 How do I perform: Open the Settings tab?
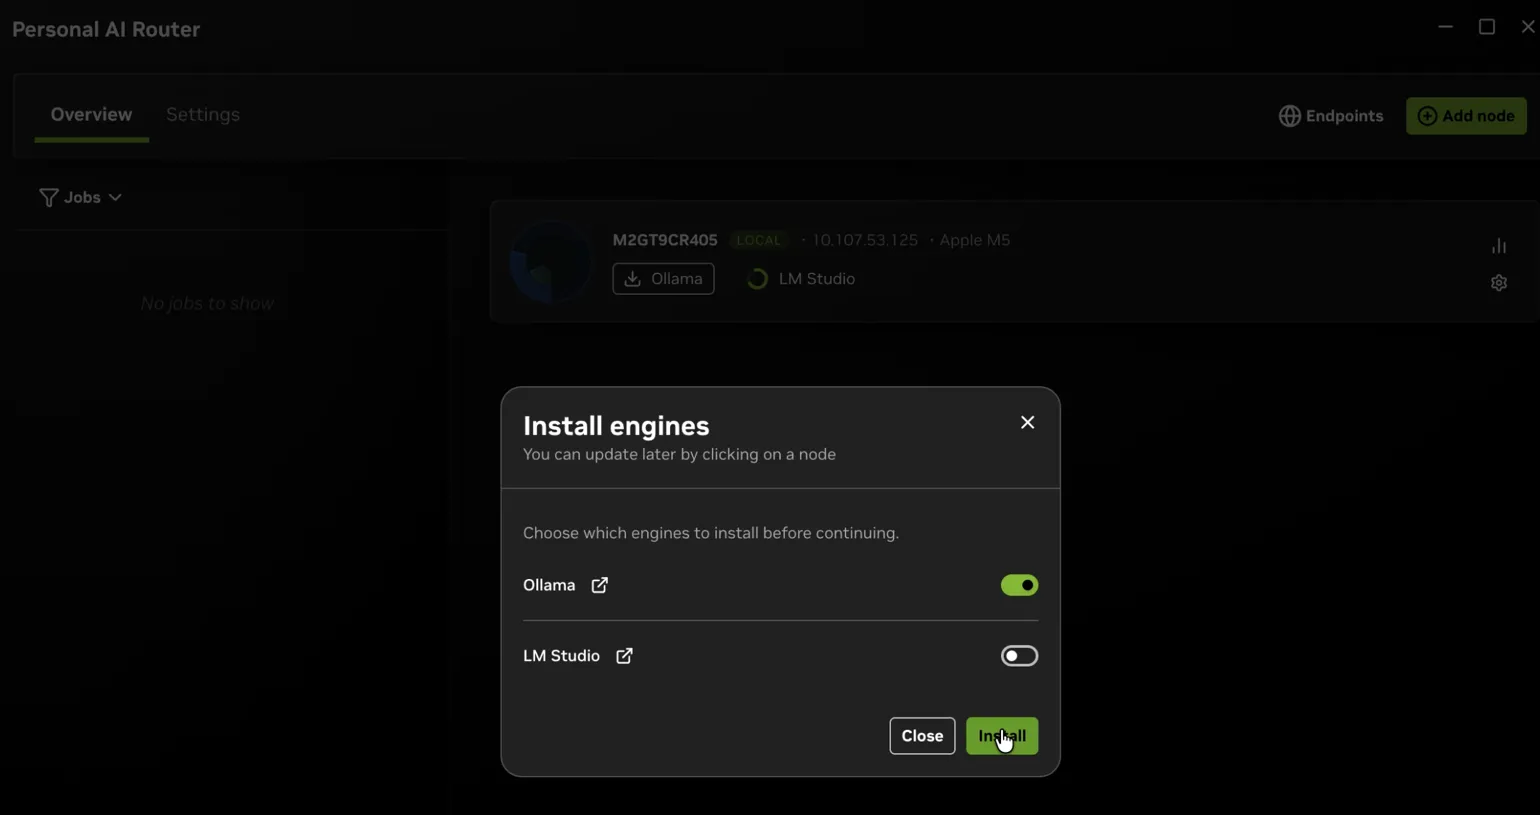point(203,115)
